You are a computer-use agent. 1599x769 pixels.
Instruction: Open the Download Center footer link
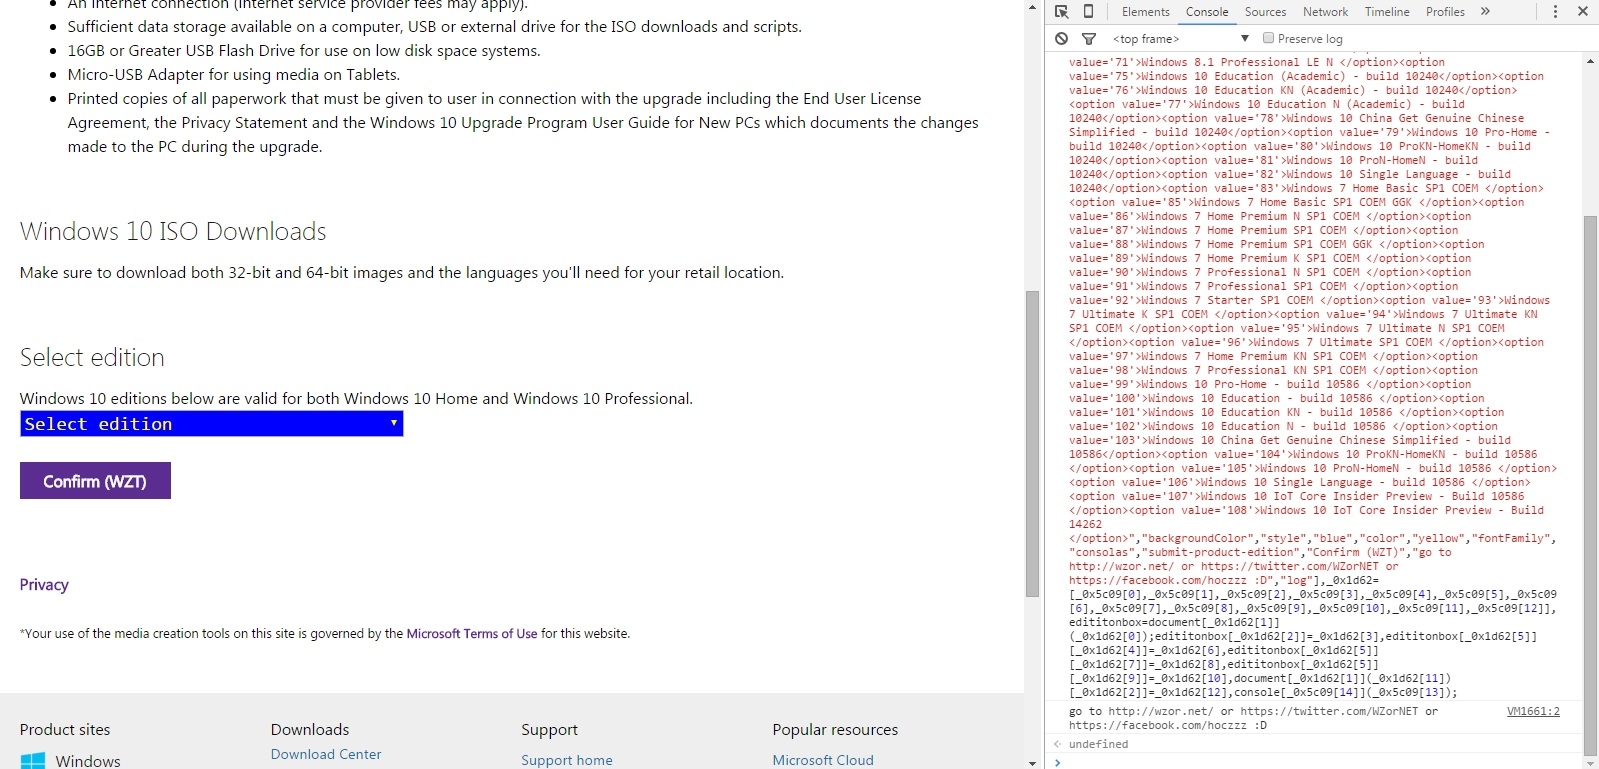coord(326,755)
